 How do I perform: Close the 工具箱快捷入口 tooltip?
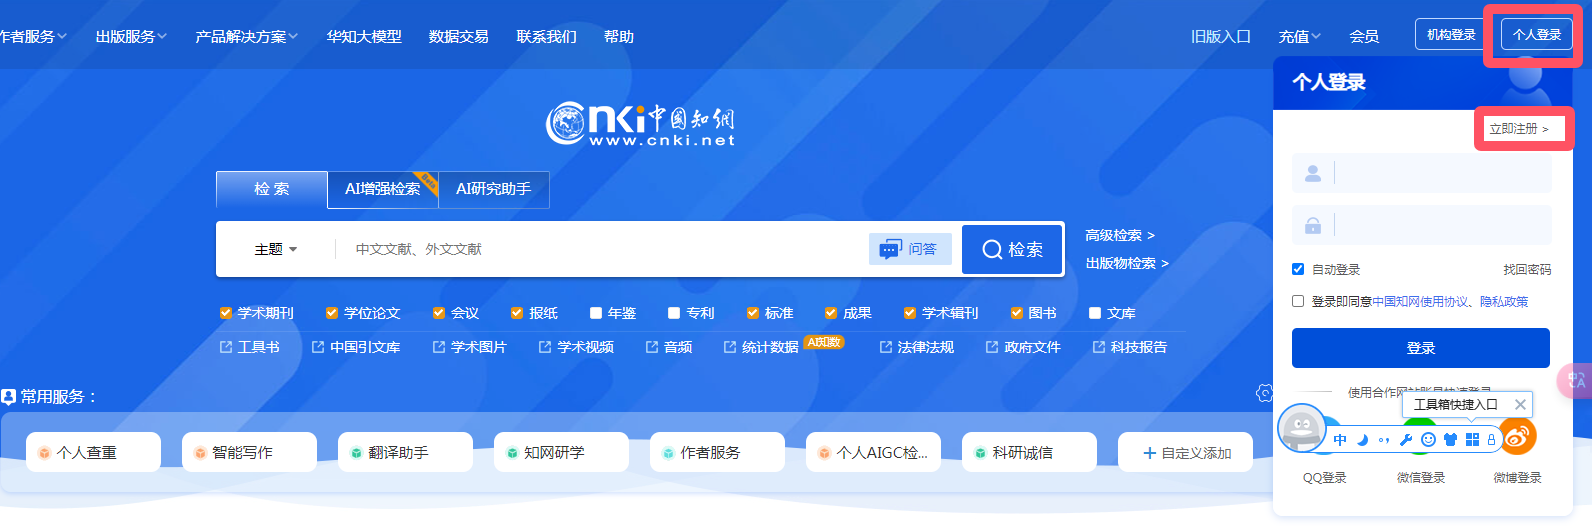coord(1520,404)
